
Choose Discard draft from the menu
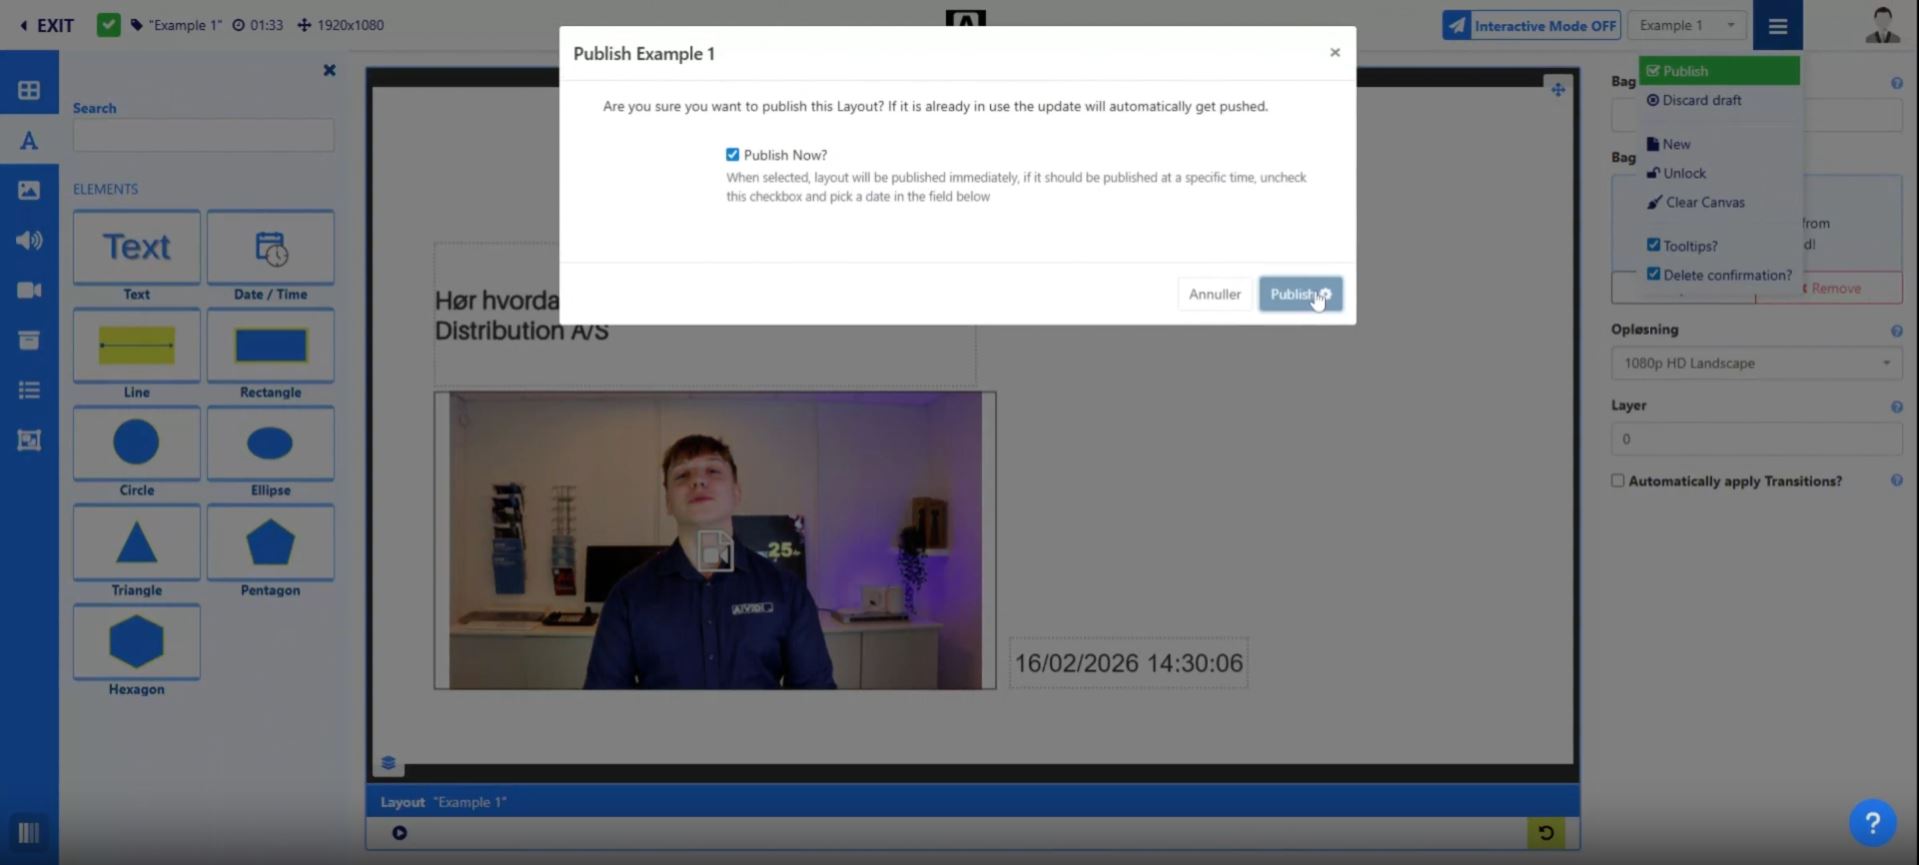tap(1701, 100)
